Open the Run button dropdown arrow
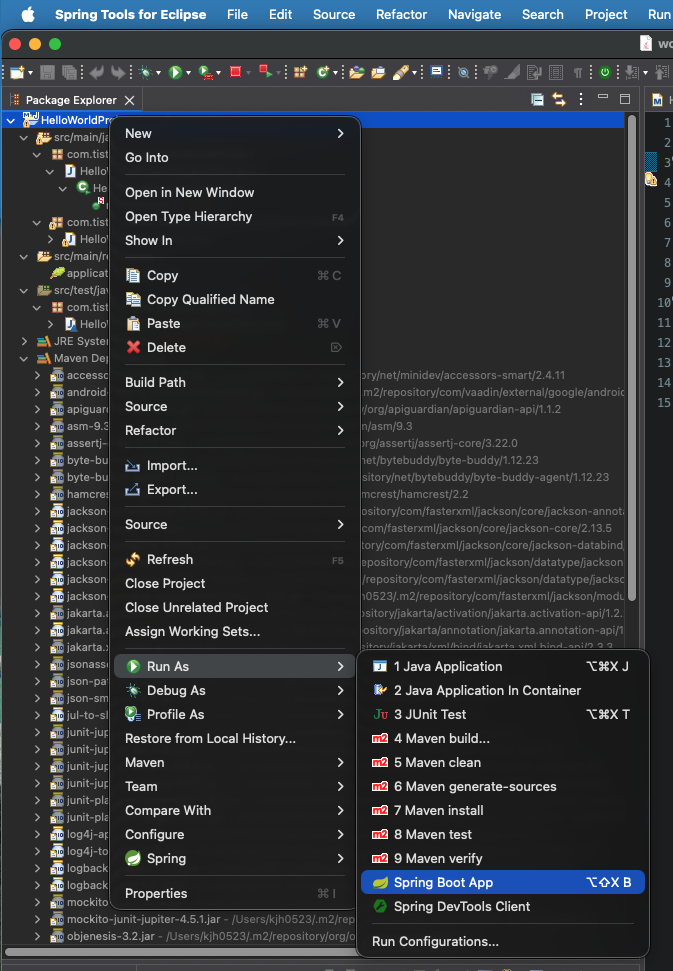The image size is (673, 971). coord(188,73)
